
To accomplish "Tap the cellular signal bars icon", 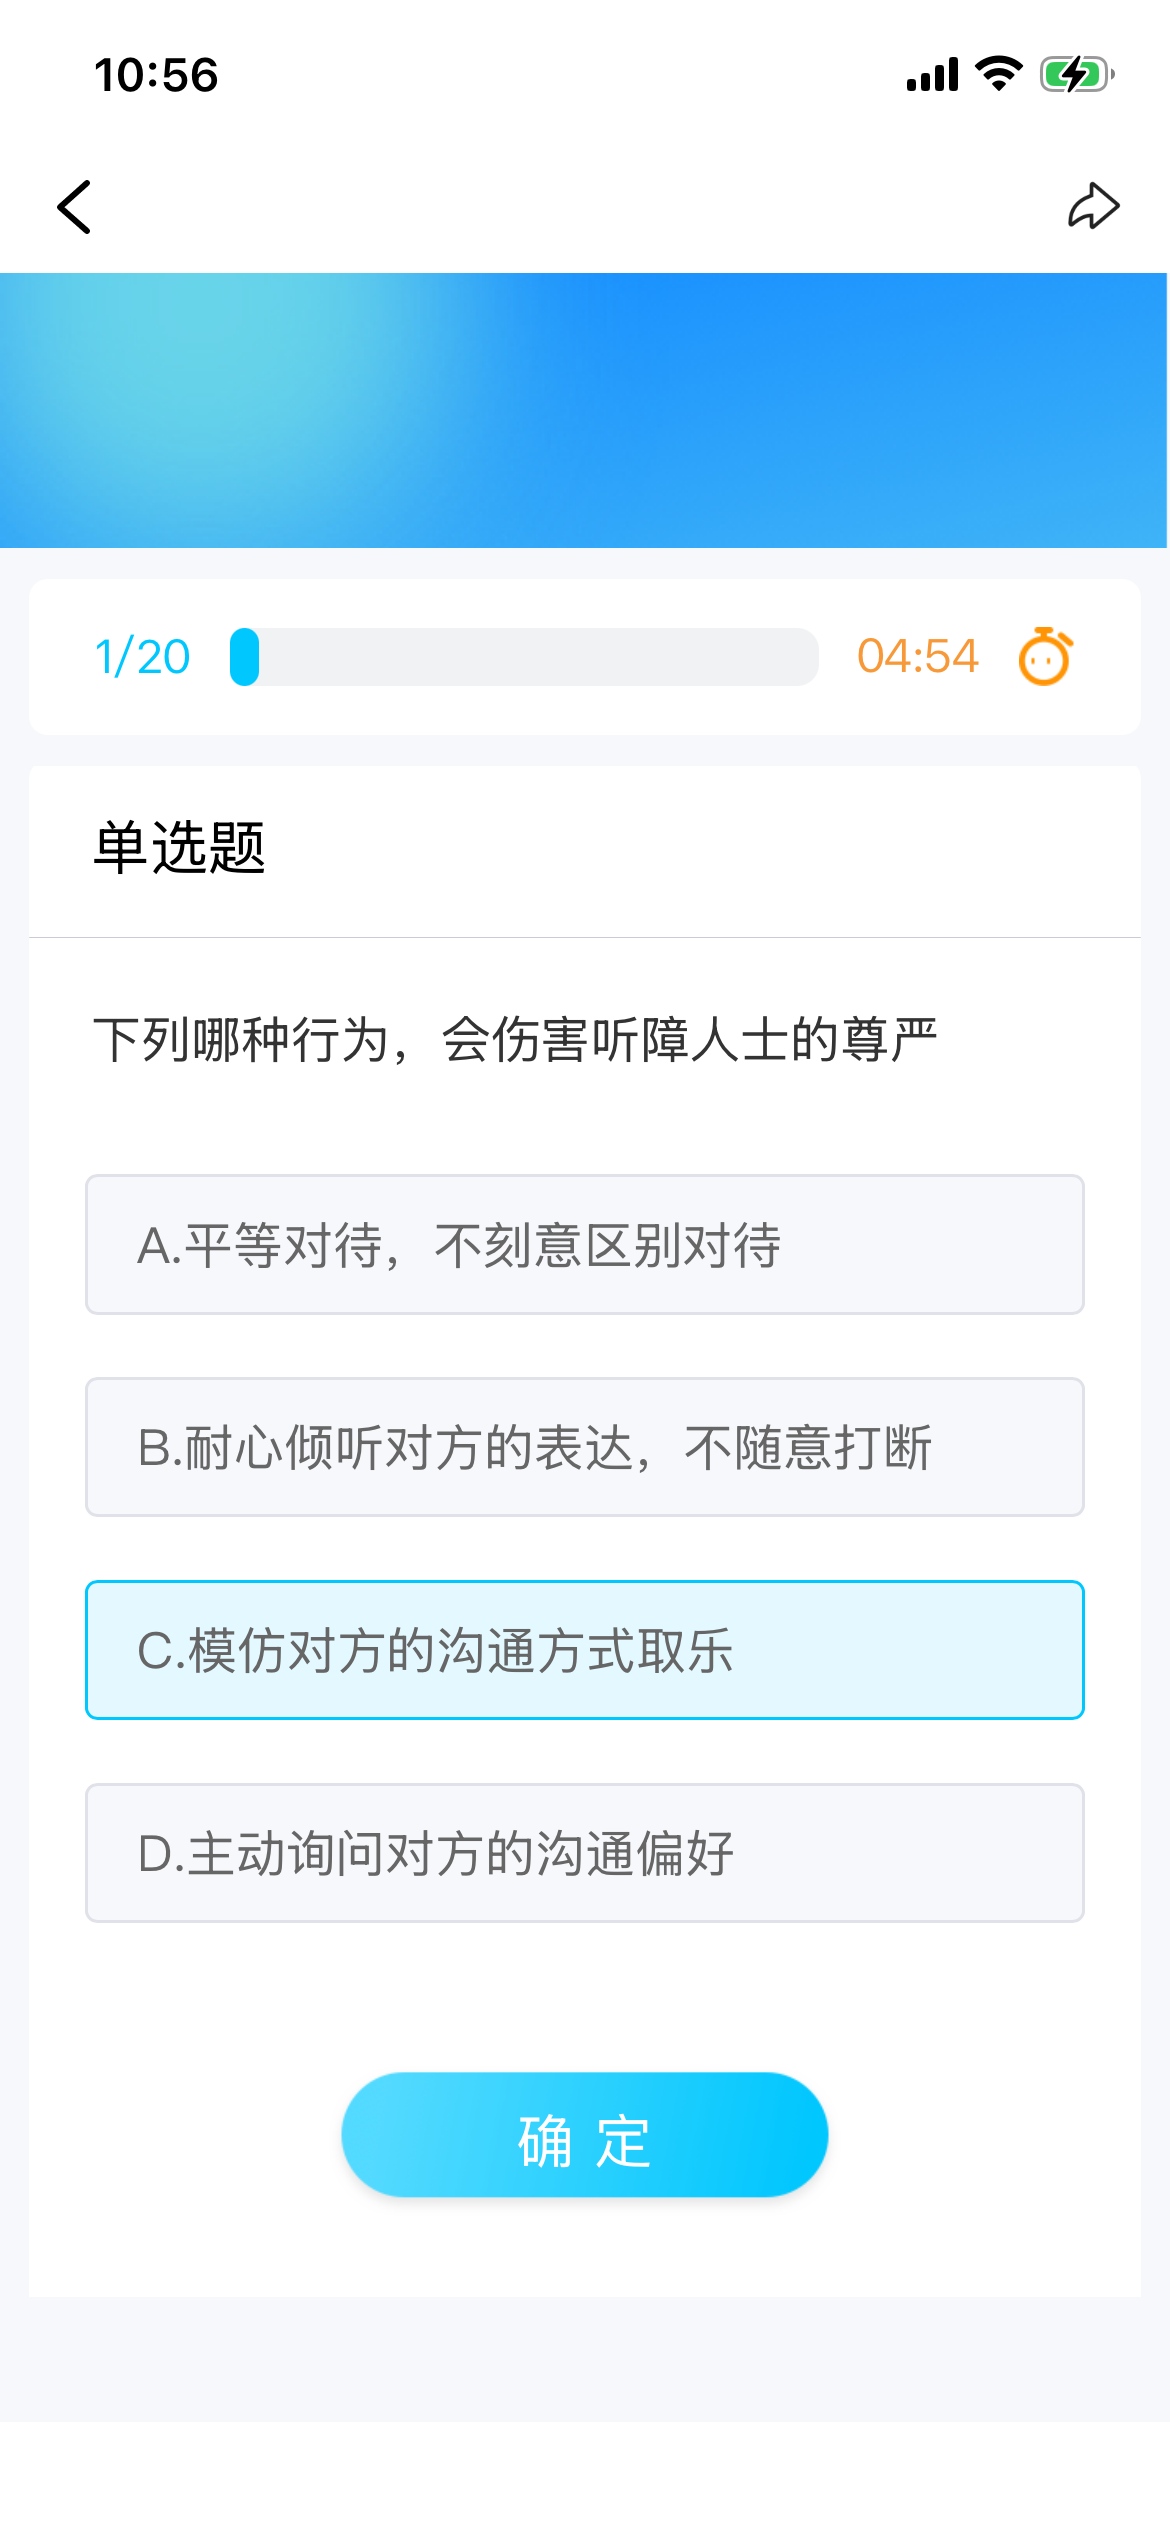I will point(932,74).
